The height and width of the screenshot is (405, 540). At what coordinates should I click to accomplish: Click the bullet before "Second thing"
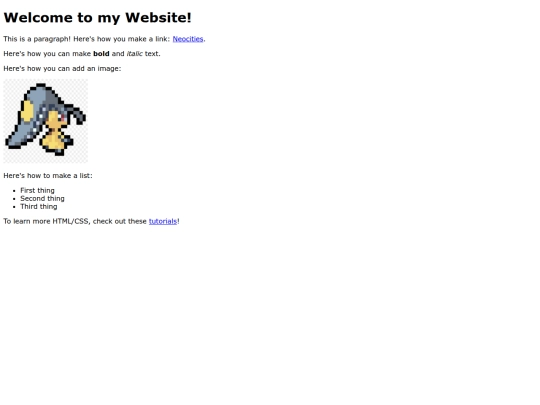point(14,199)
